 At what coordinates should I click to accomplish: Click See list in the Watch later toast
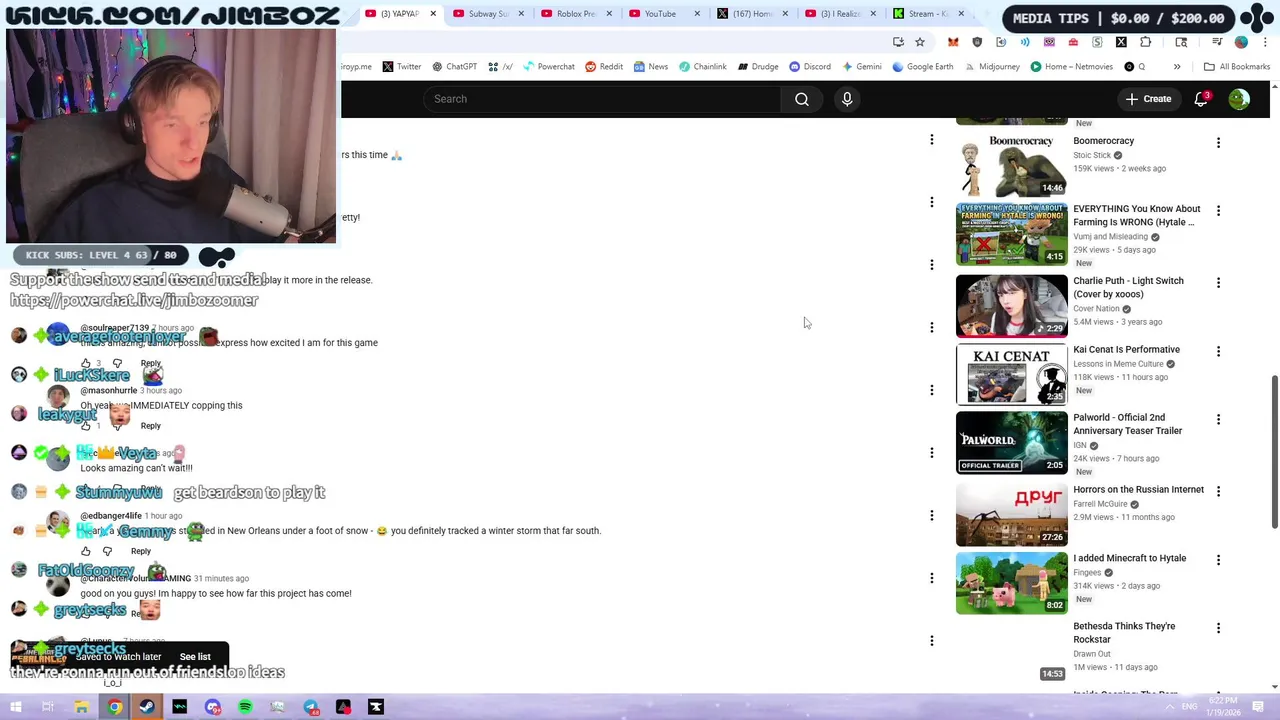[195, 657]
